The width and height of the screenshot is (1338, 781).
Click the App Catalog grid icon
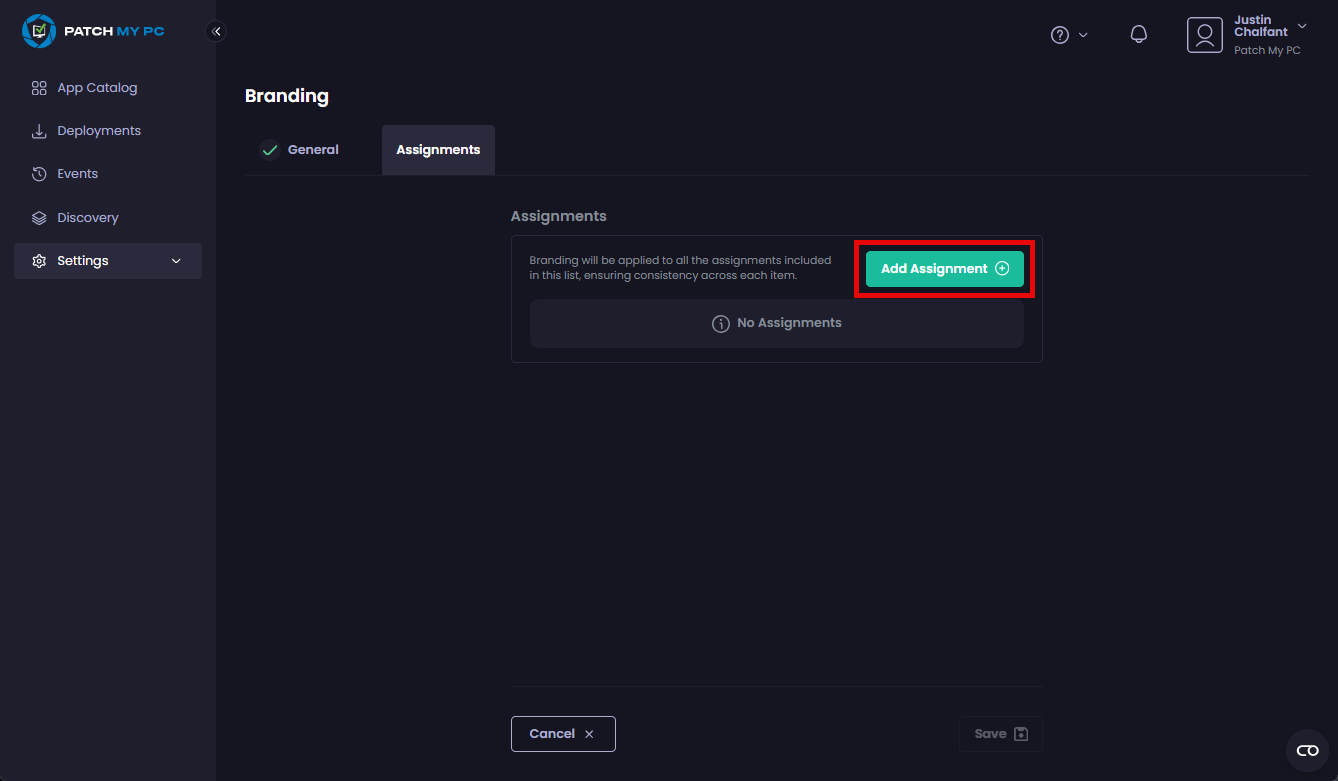coord(39,88)
